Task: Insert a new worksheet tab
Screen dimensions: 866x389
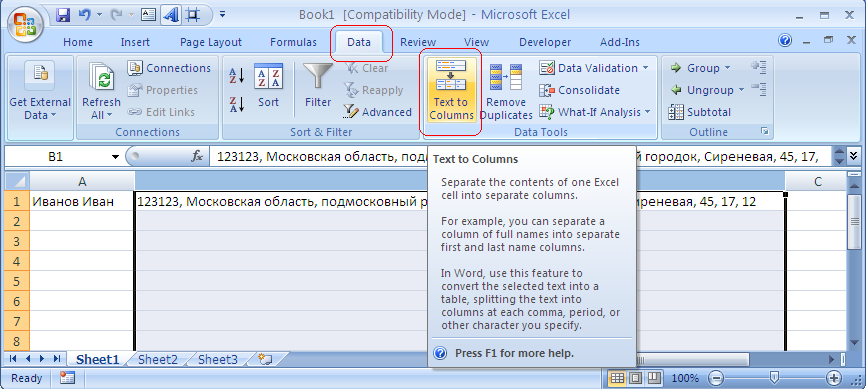Action: 266,360
